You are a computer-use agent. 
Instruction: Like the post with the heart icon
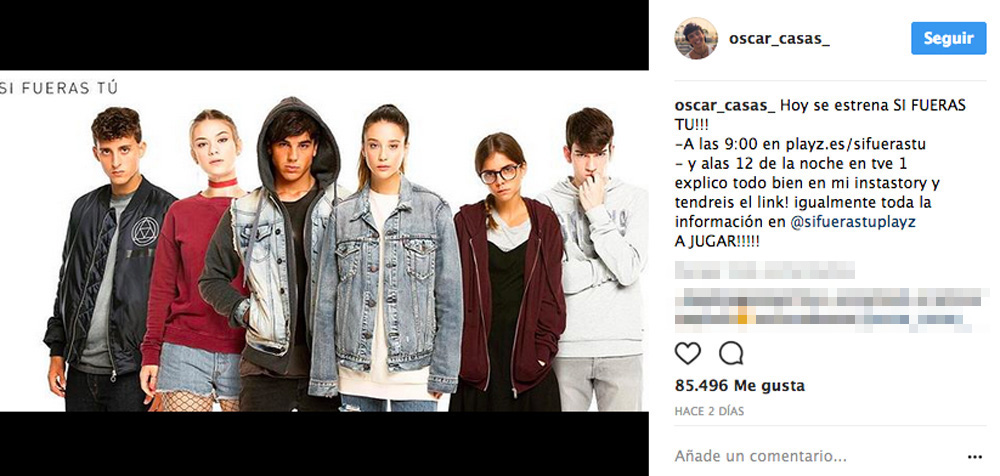coord(688,353)
